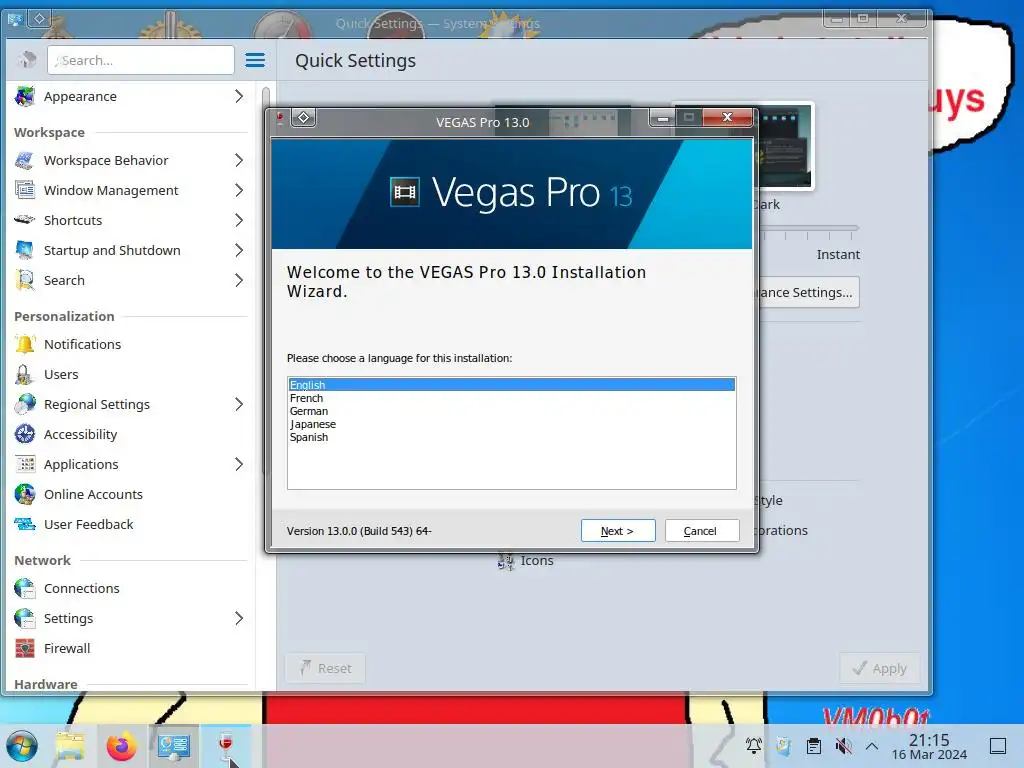Expand hidden system tray icons arrow
The width and height of the screenshot is (1024, 768).
pos(872,745)
